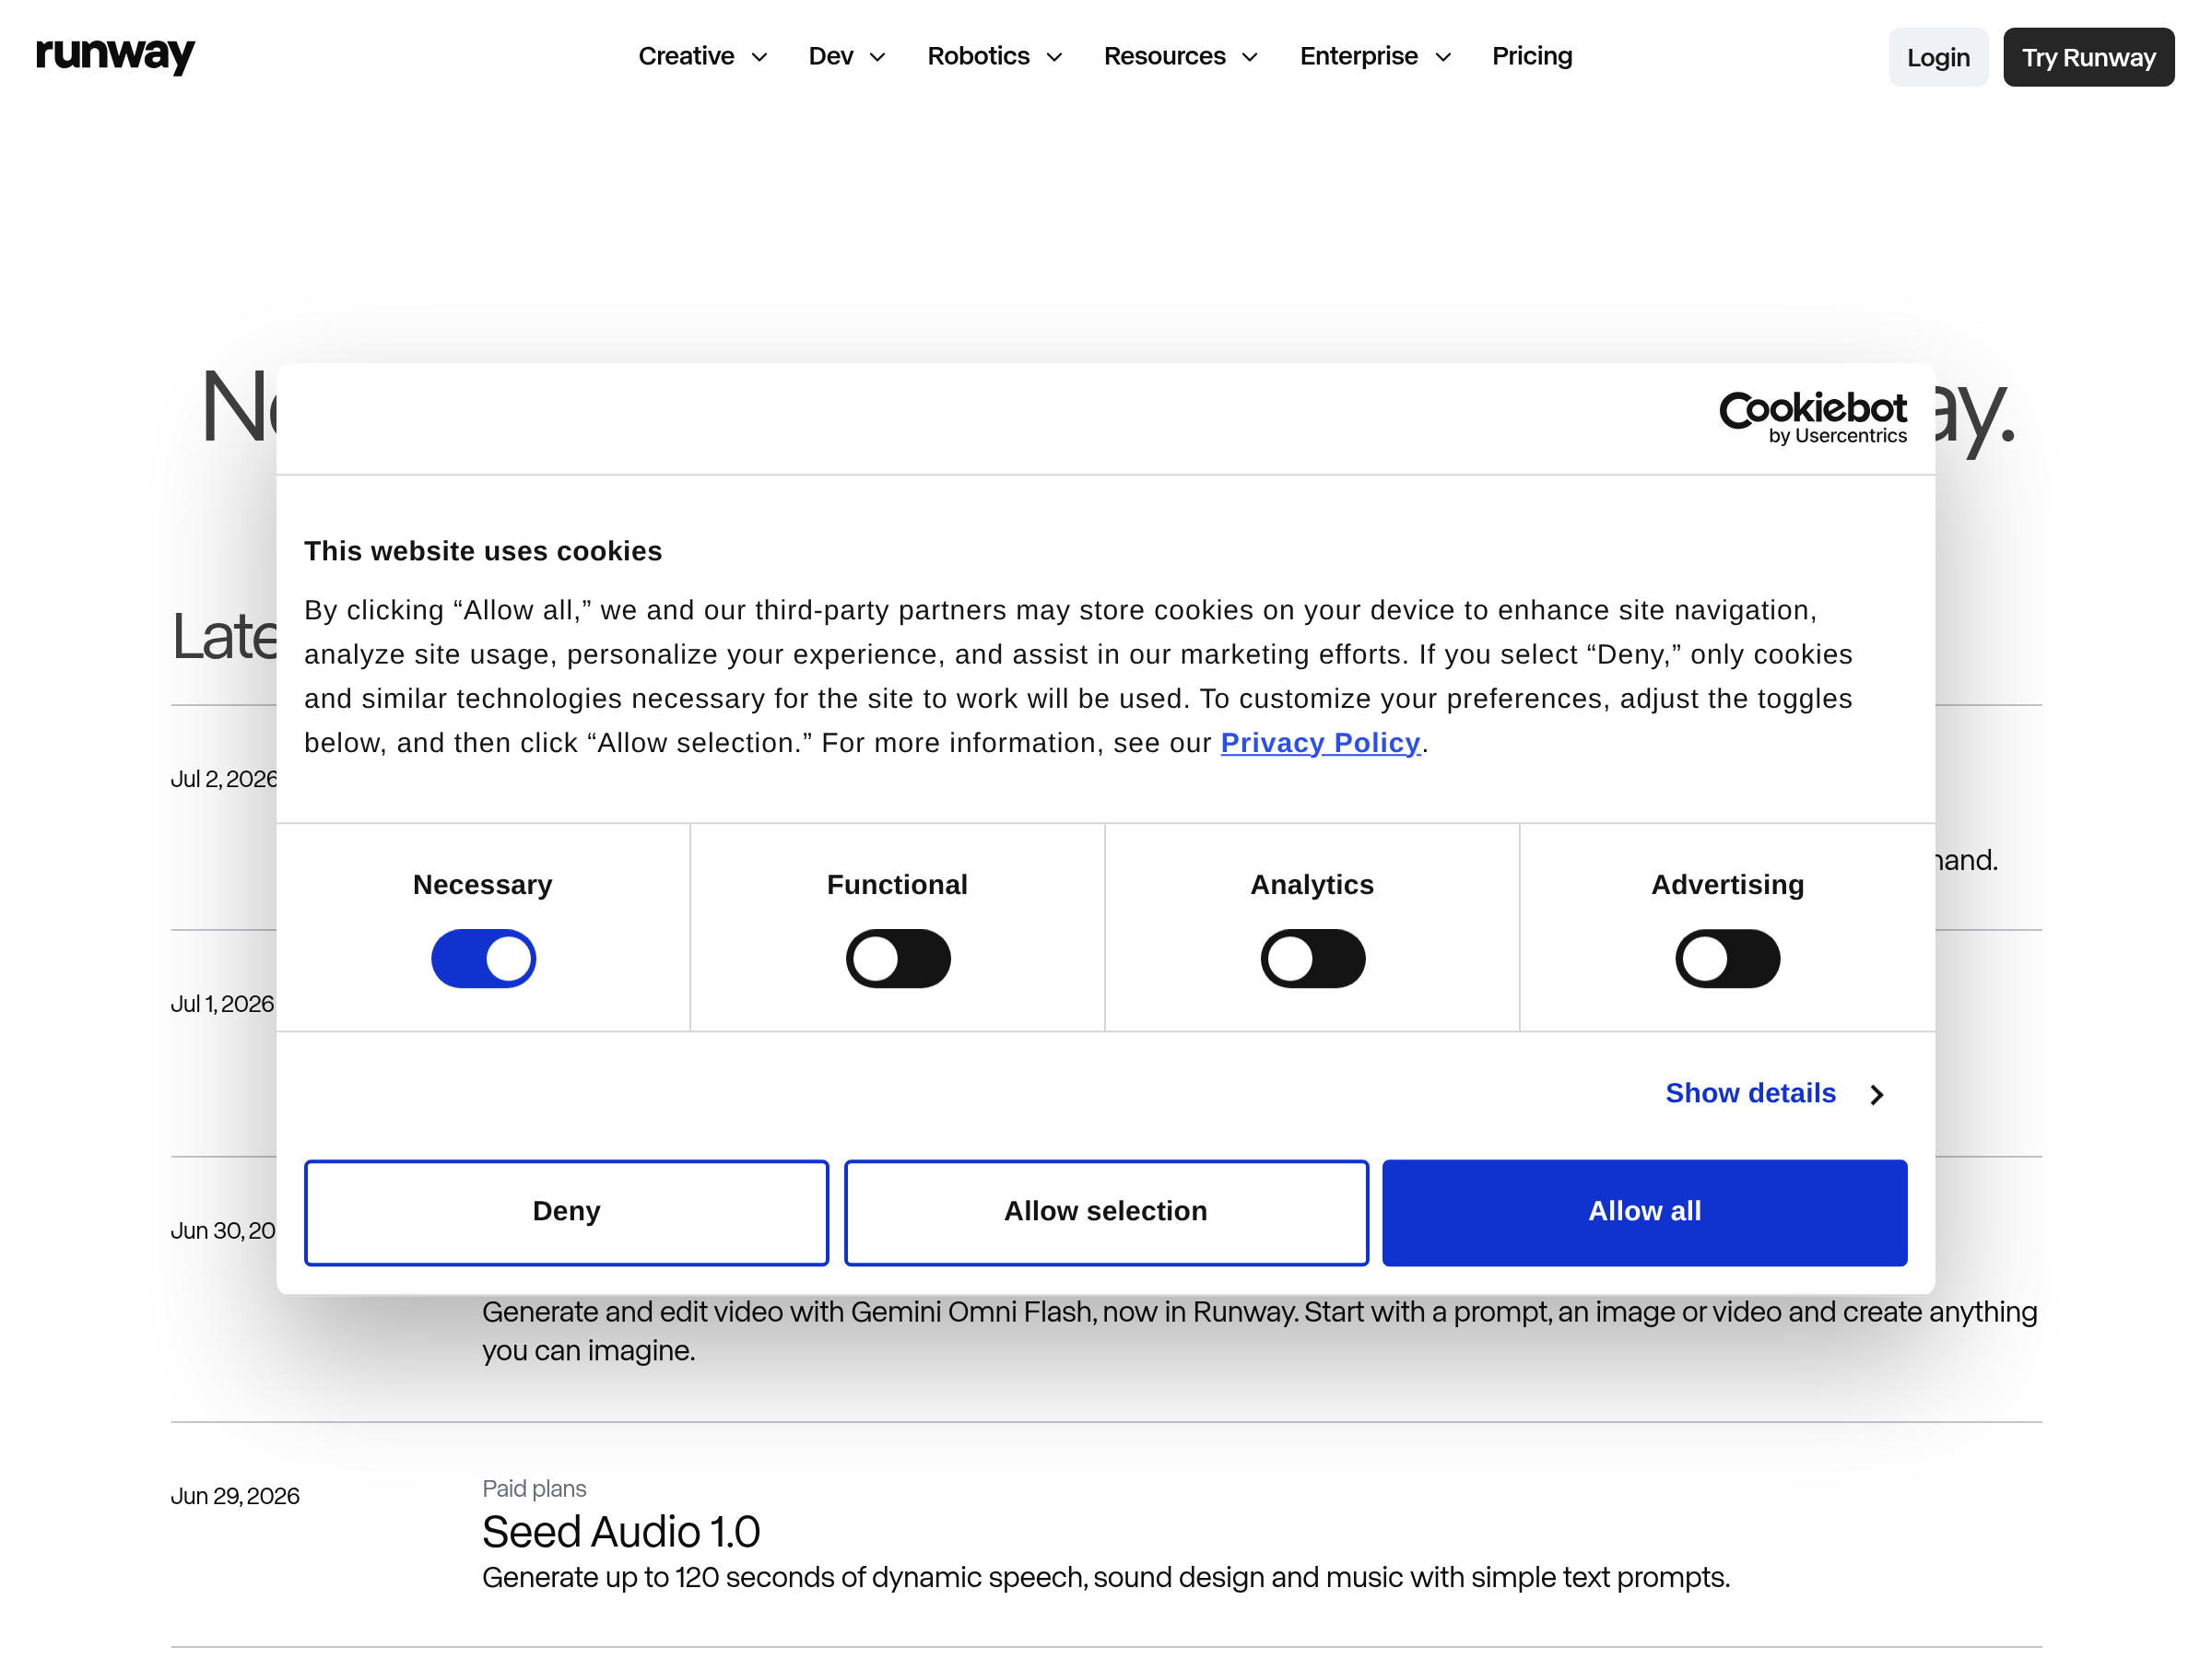Click the "Jul 1, 2026" date

tap(222, 1004)
